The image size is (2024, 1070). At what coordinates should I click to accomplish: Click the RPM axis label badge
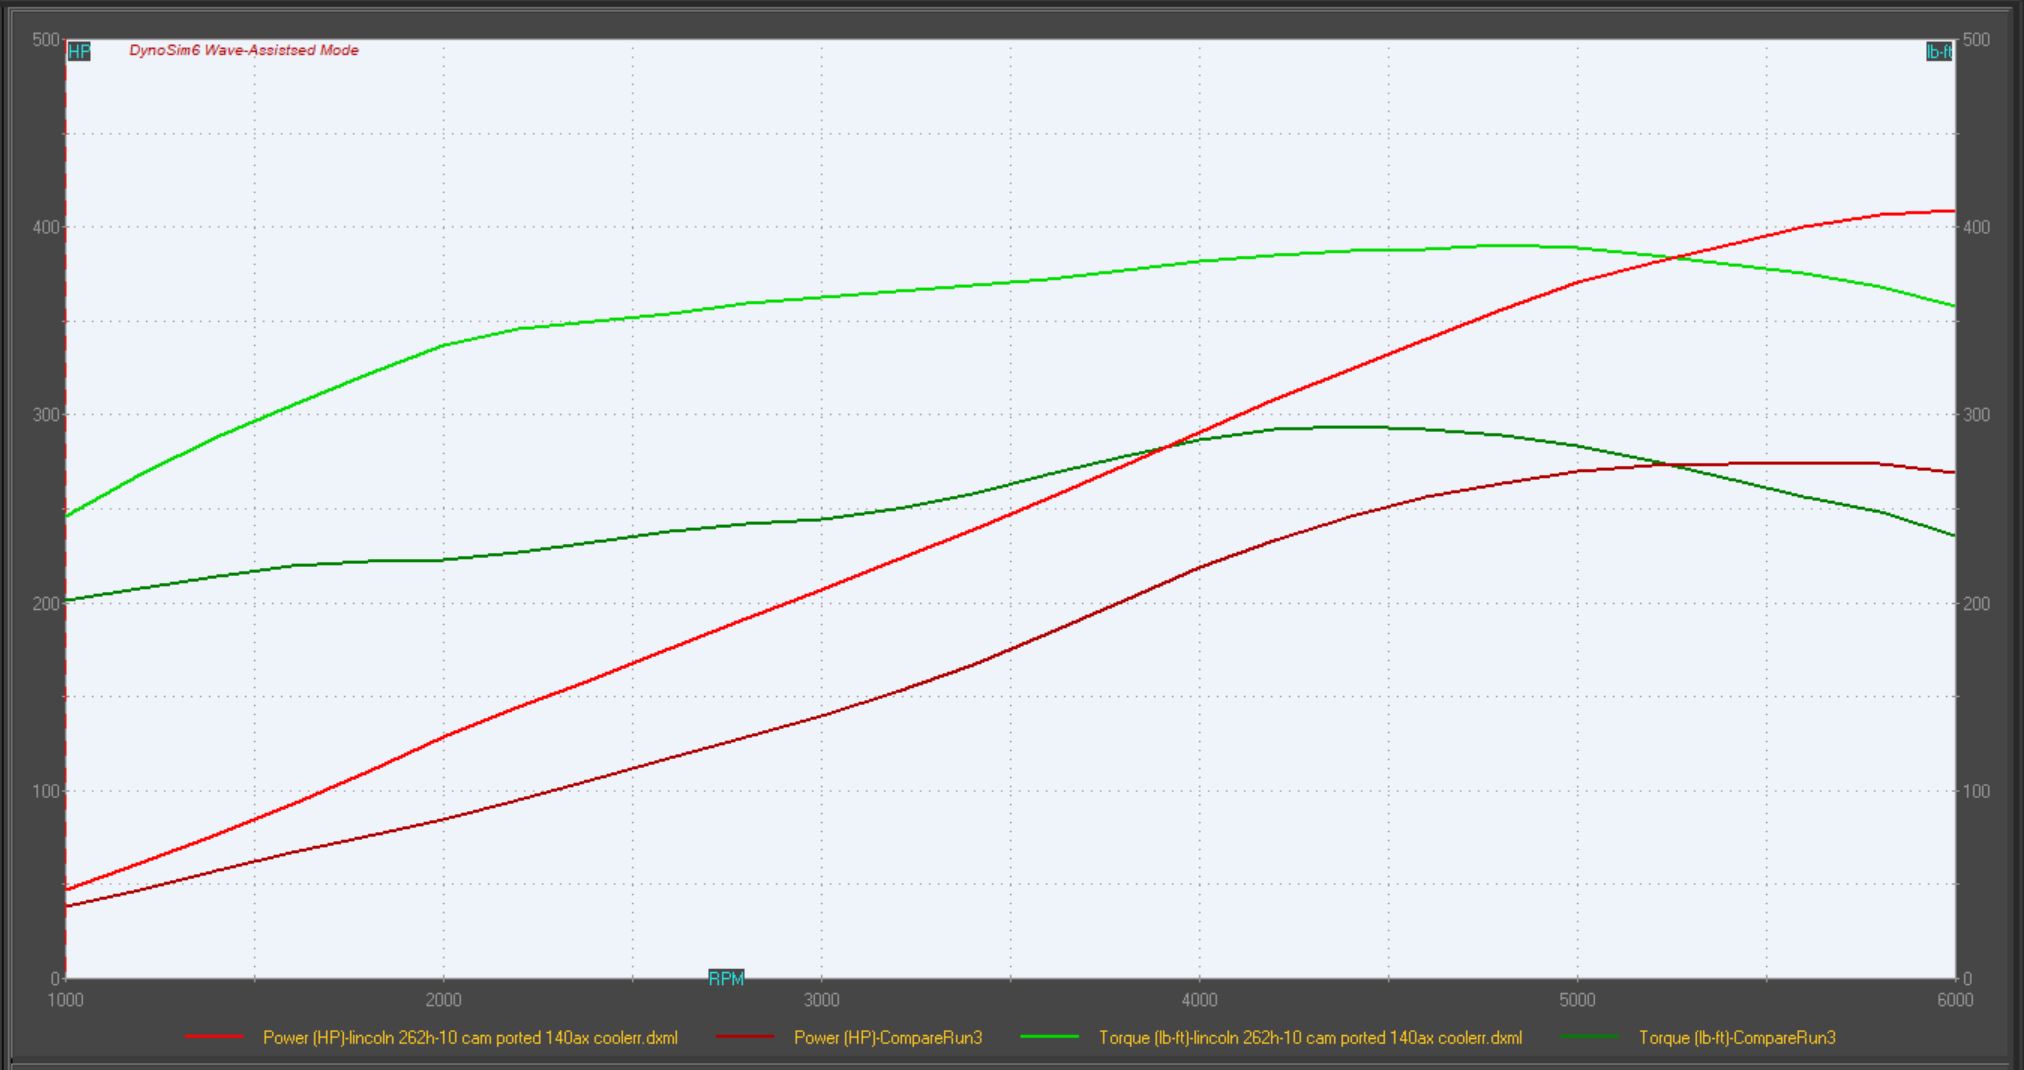[x=726, y=978]
